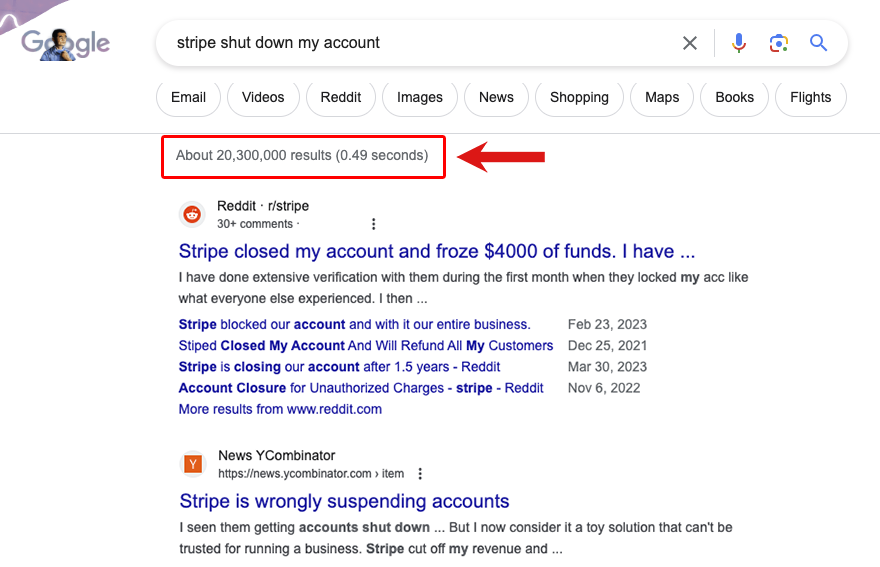Click the YCombinator Y favicon
880x567 pixels.
click(193, 464)
